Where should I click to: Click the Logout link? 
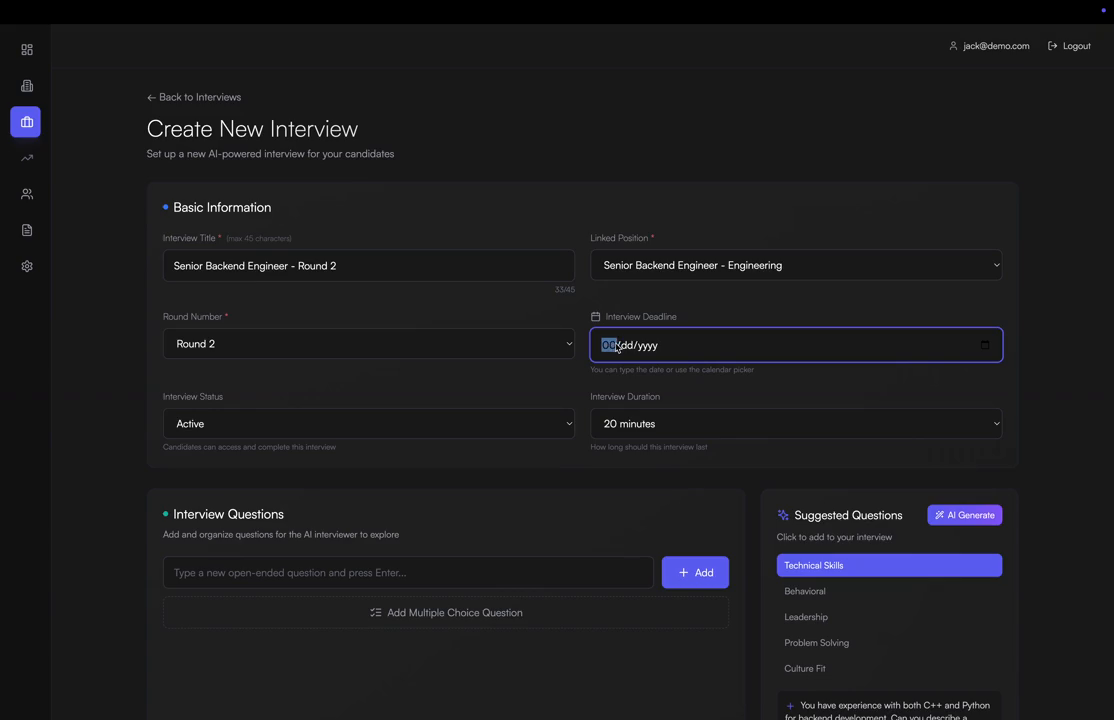pyautogui.click(x=1069, y=45)
